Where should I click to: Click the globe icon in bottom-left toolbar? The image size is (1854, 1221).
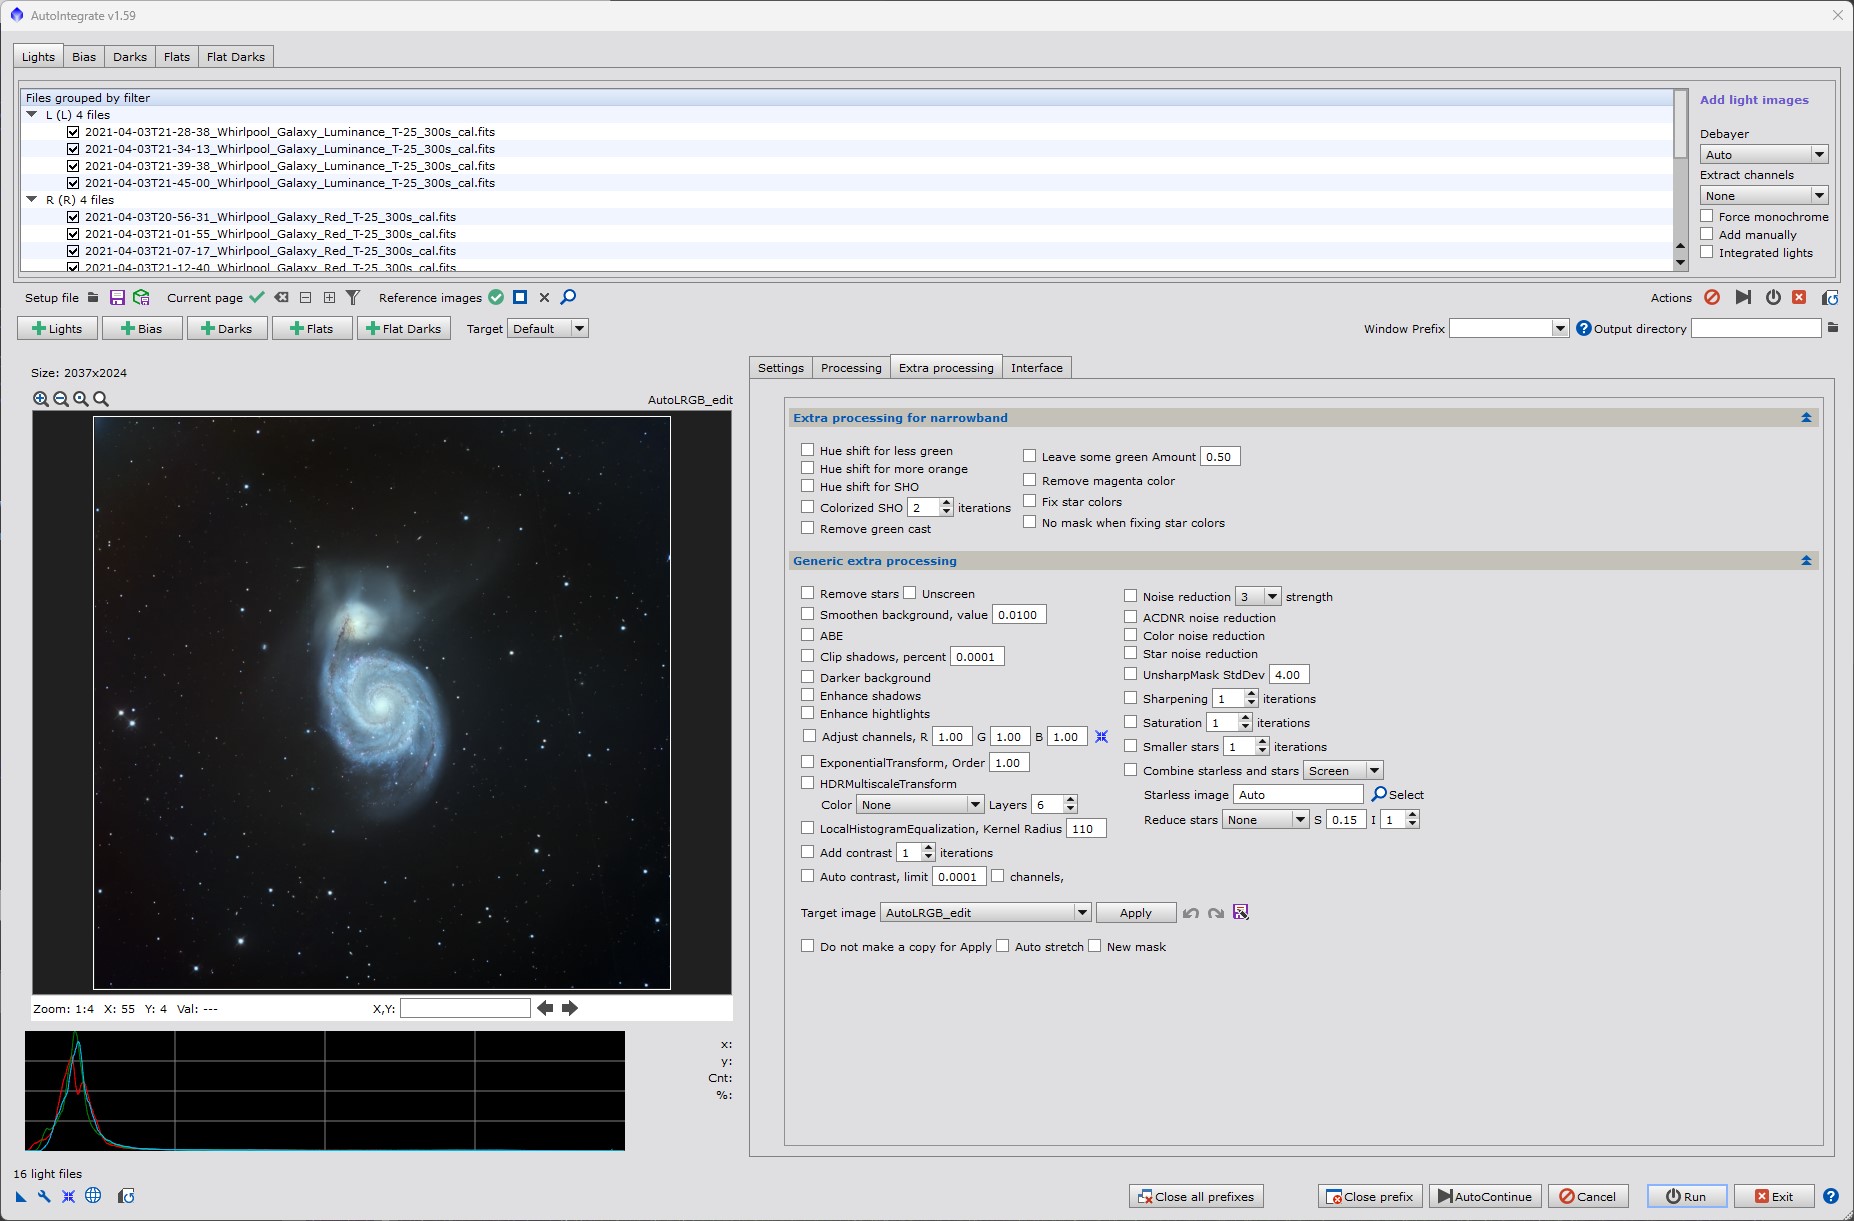pos(93,1195)
